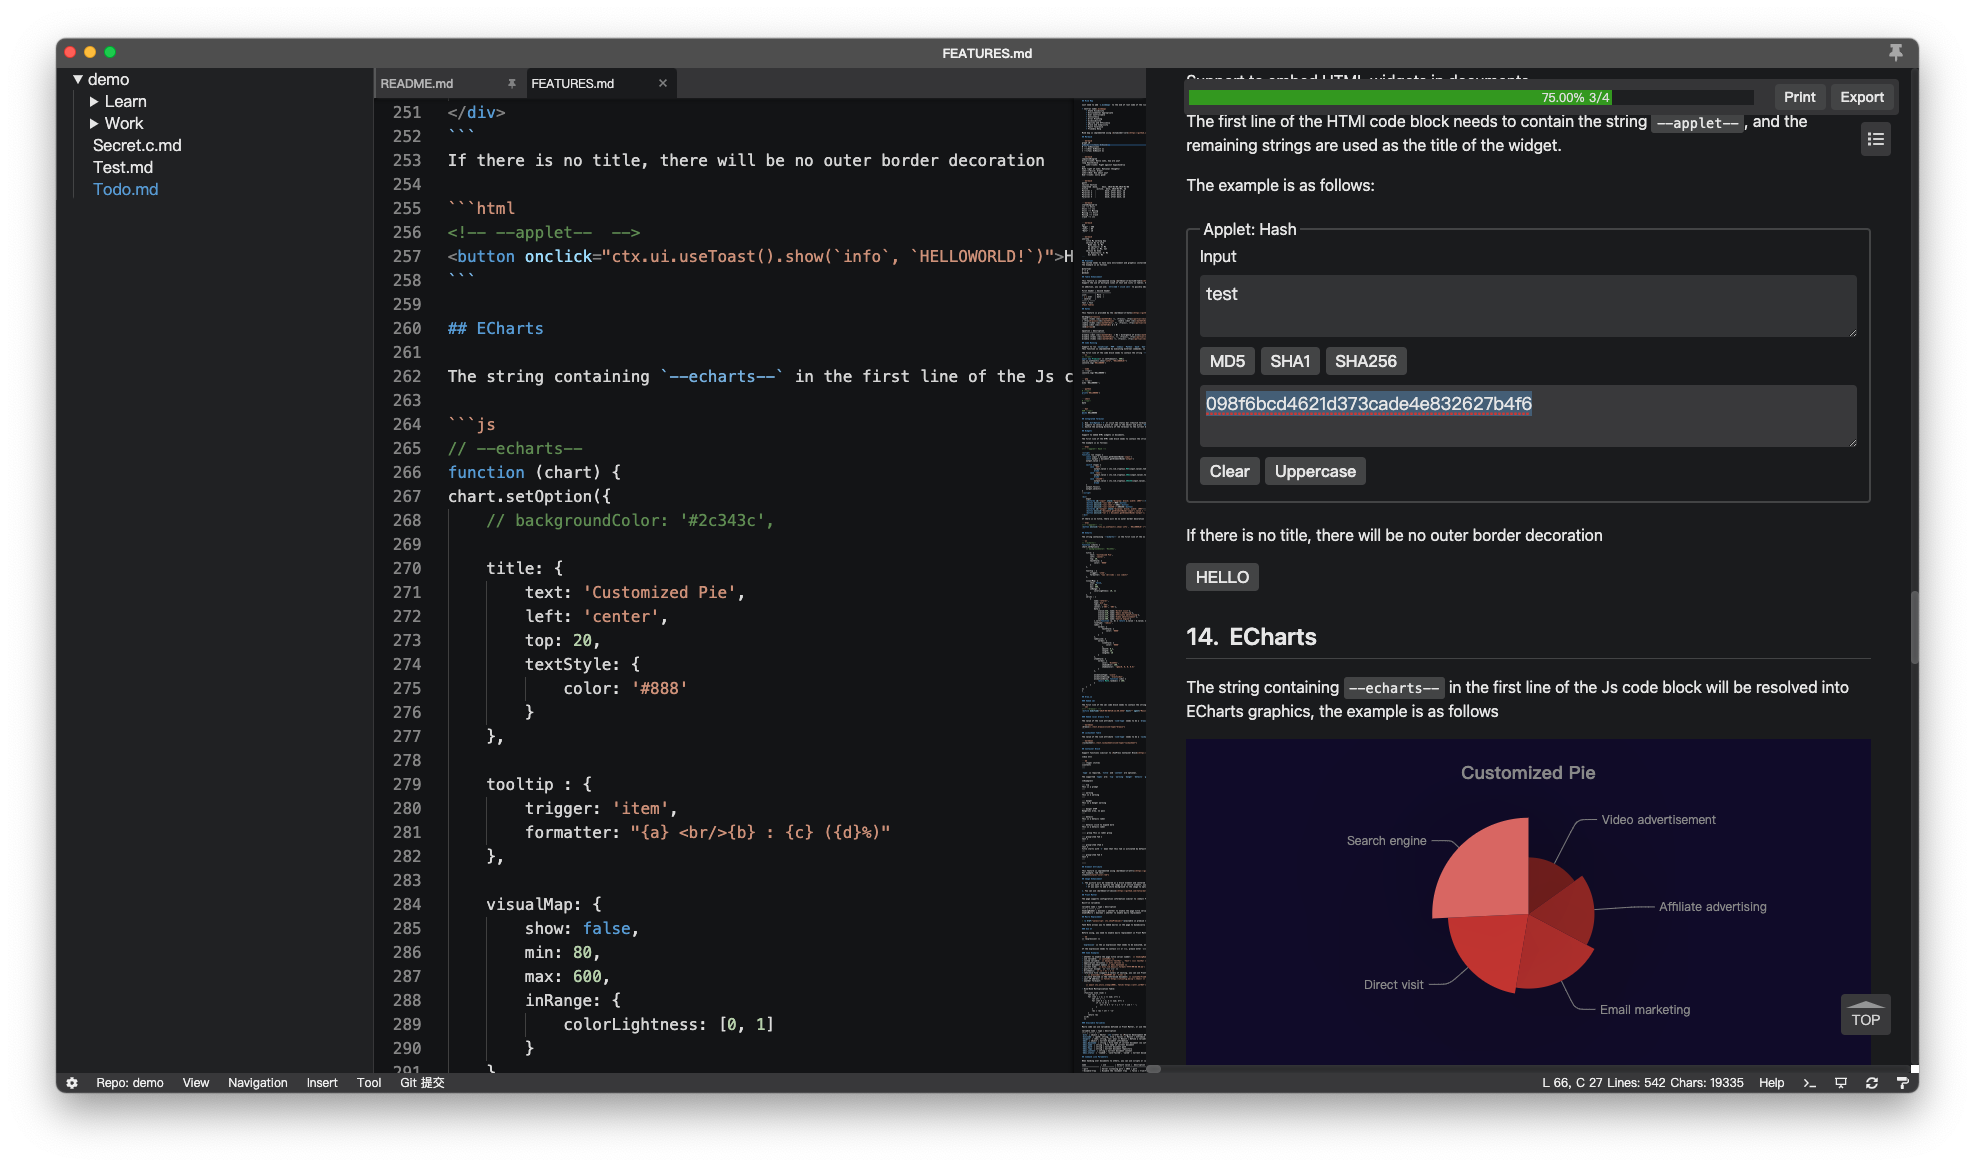
Task: Click the green 75.00% progress bar
Action: (1400, 97)
